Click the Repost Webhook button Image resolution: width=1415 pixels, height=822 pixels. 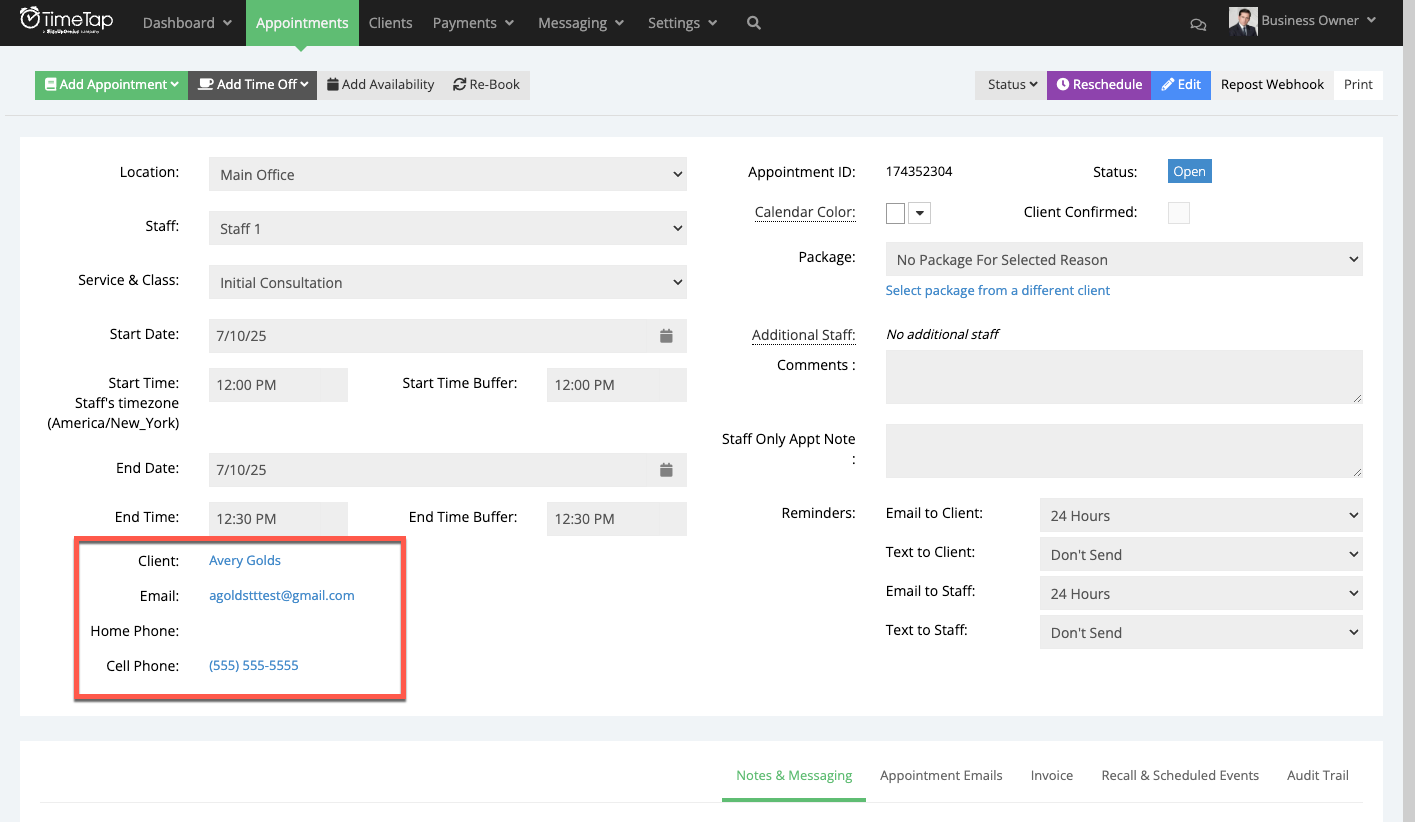(x=1272, y=84)
